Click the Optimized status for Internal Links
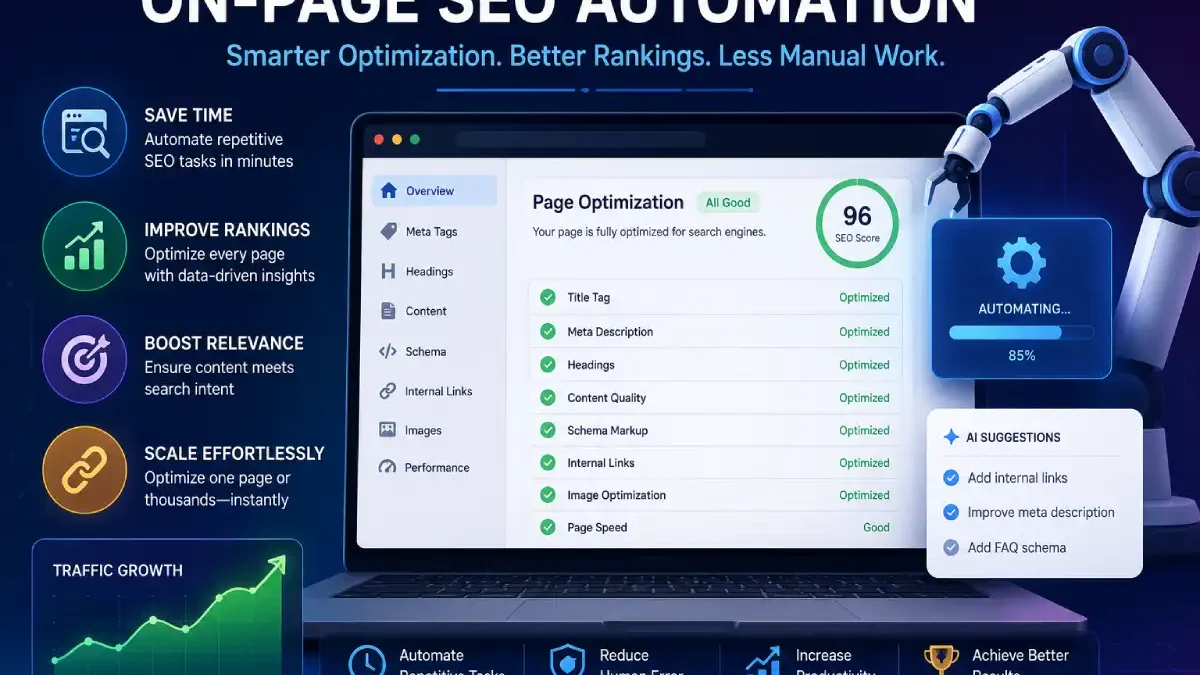This screenshot has height=675, width=1200. point(864,462)
